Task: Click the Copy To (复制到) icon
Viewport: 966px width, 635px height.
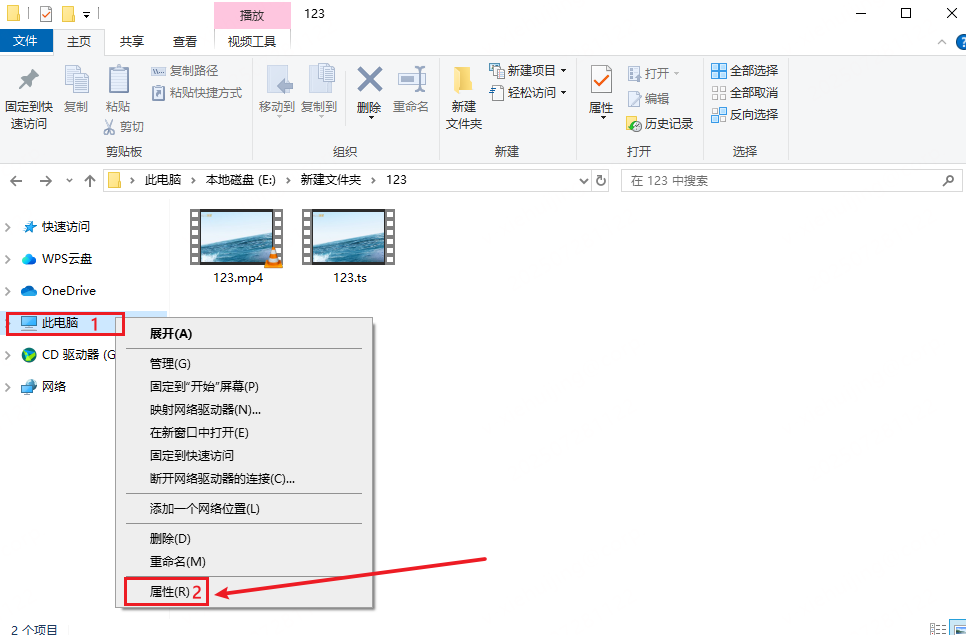Action: [x=320, y=80]
